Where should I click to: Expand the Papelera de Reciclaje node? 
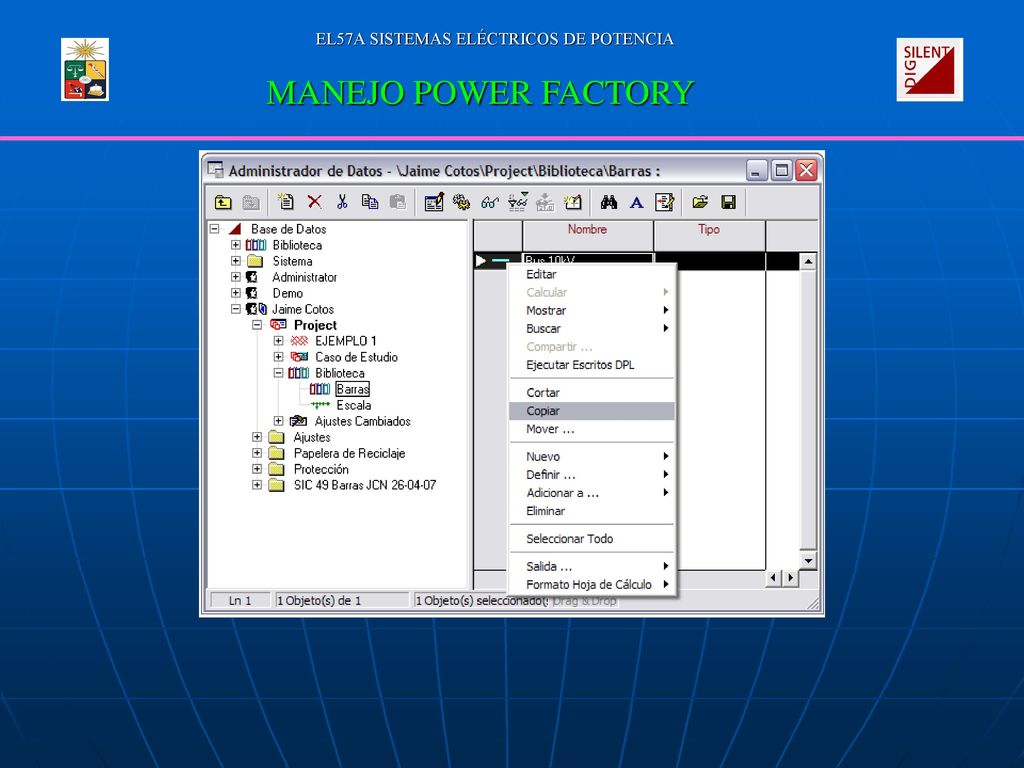coord(257,453)
